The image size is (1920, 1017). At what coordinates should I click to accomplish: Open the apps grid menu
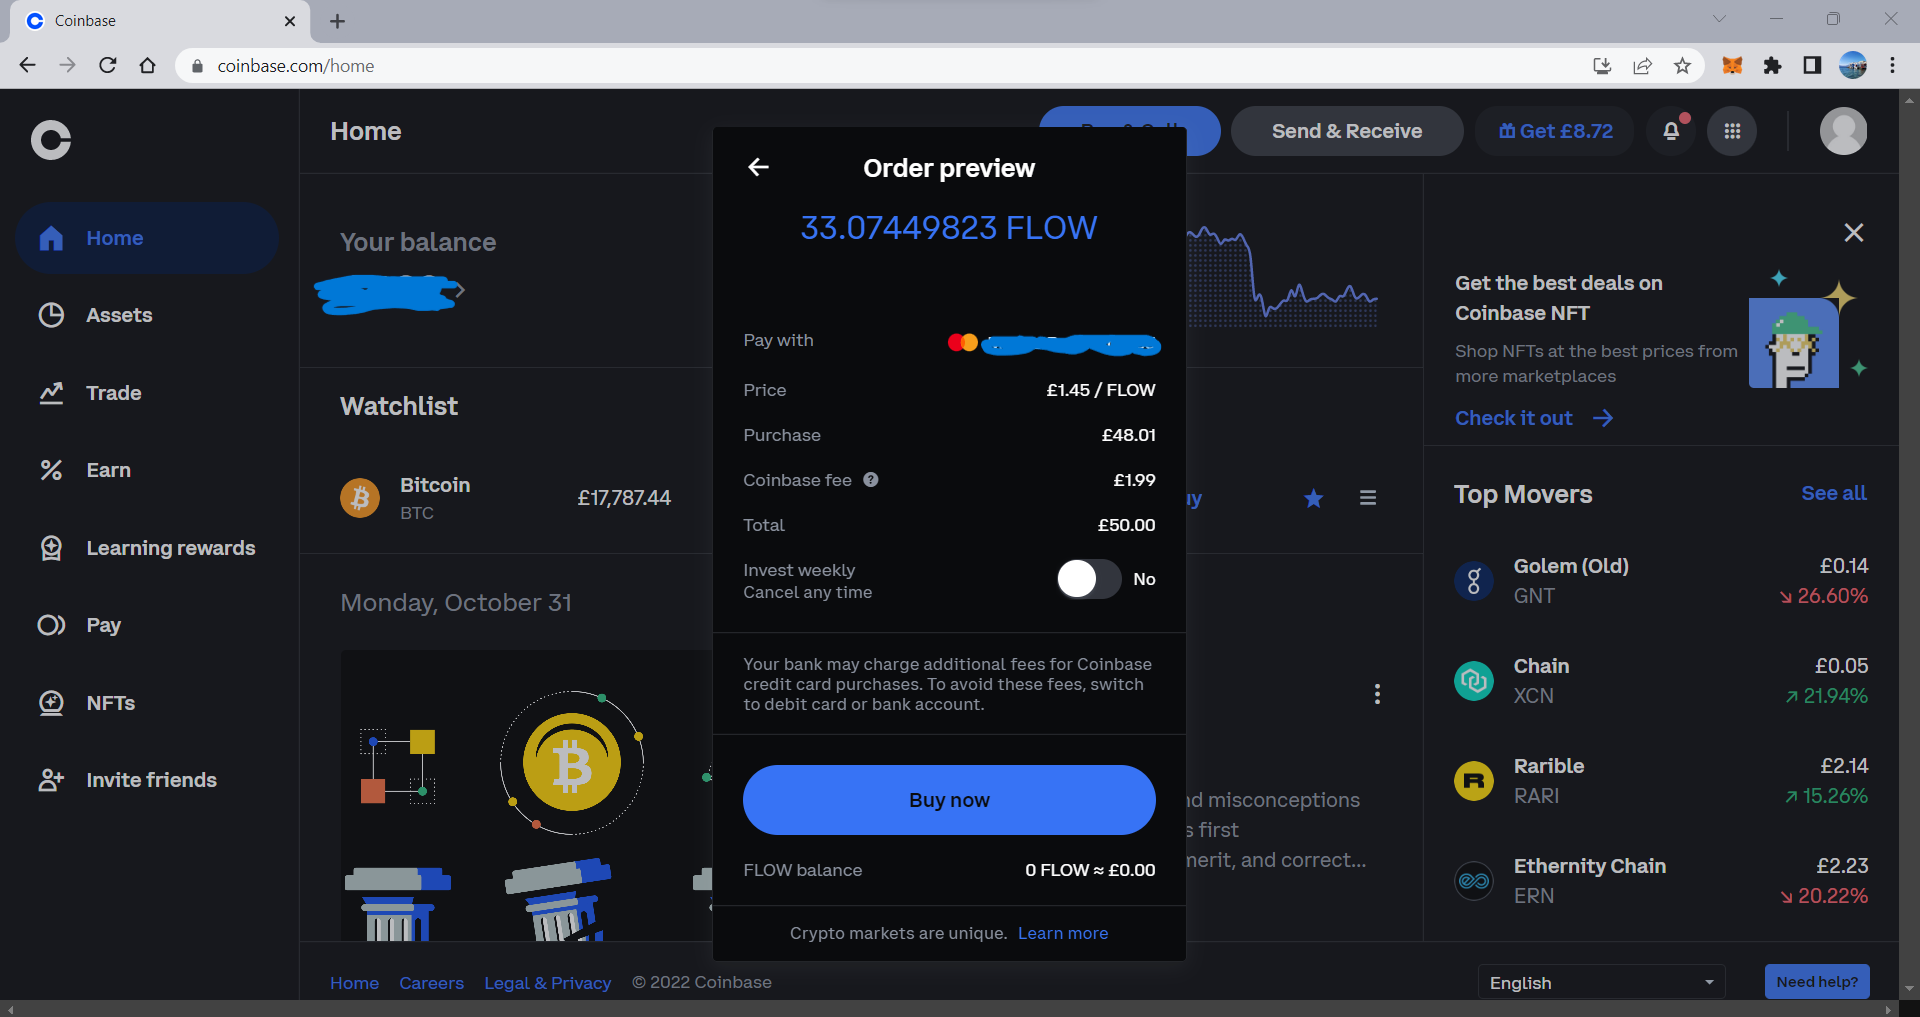(1732, 131)
